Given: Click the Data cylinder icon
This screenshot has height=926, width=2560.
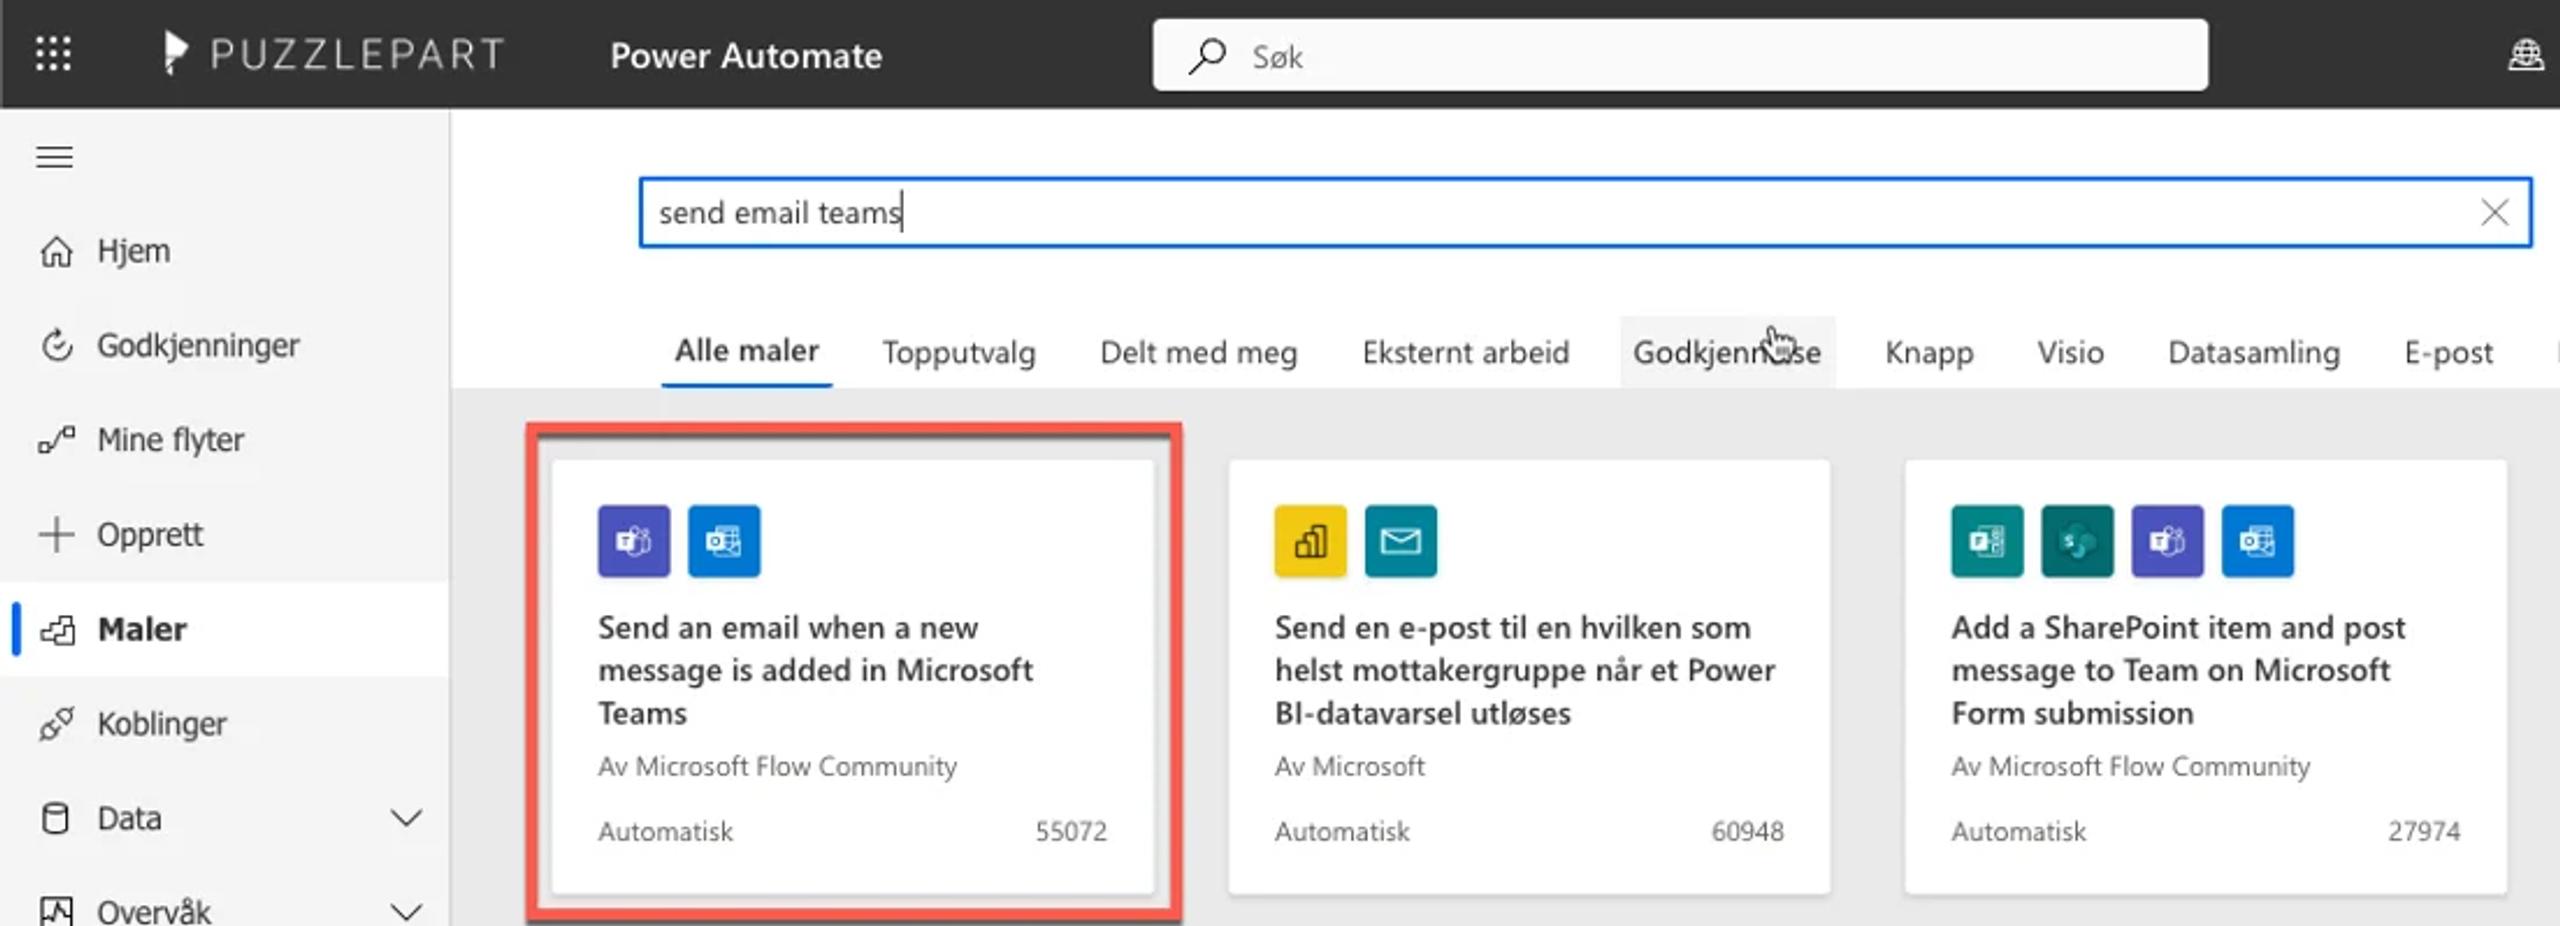Looking at the screenshot, I should click(55, 819).
